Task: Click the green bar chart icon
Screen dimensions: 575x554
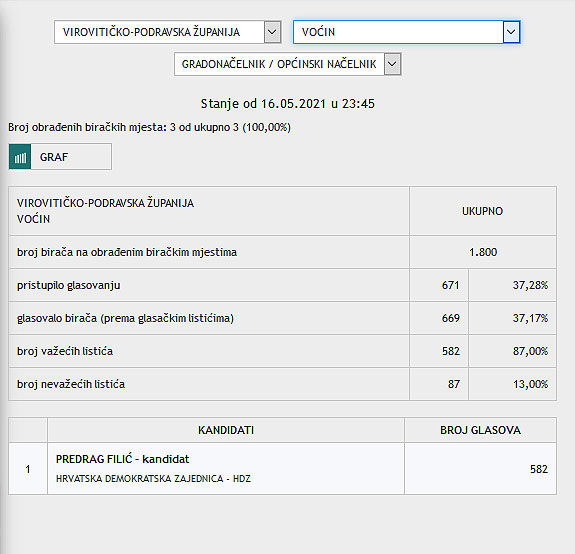Action: coord(20,157)
